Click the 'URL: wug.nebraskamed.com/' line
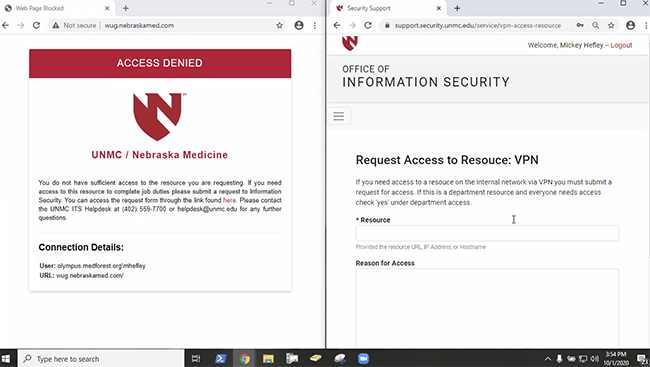Viewport: 650px width, 367px height. [x=82, y=275]
